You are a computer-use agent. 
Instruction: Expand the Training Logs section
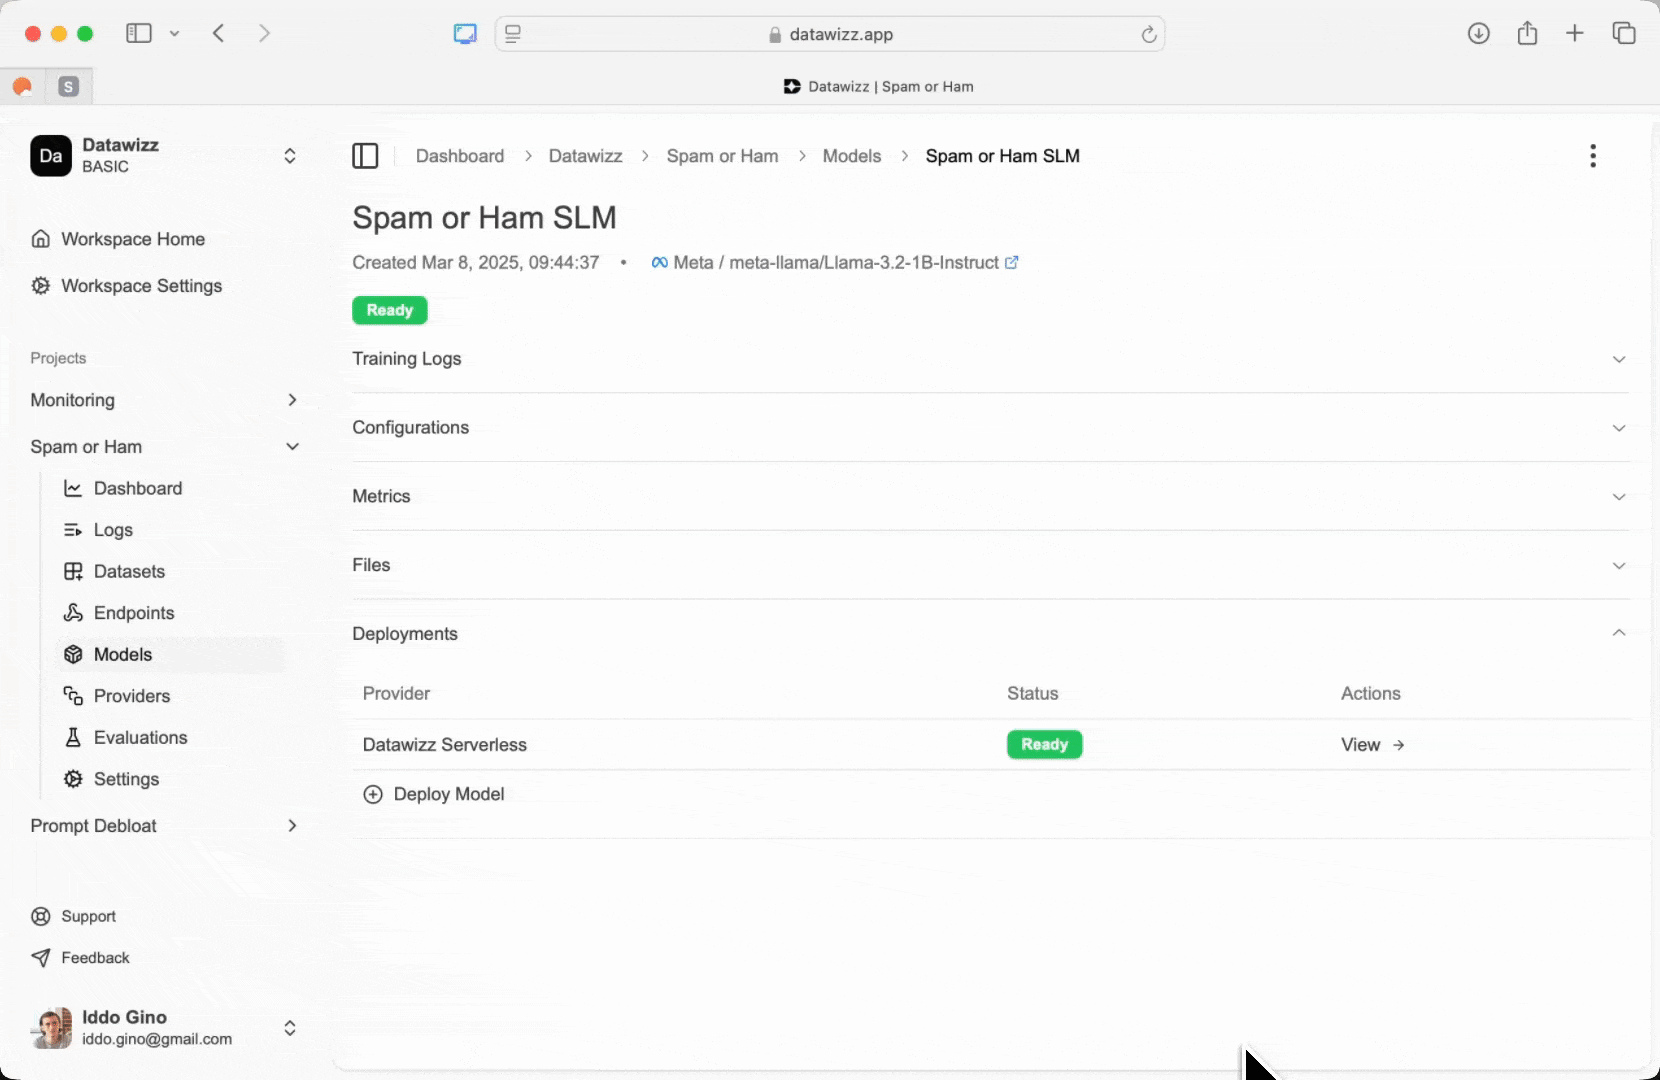pyautogui.click(x=1617, y=359)
